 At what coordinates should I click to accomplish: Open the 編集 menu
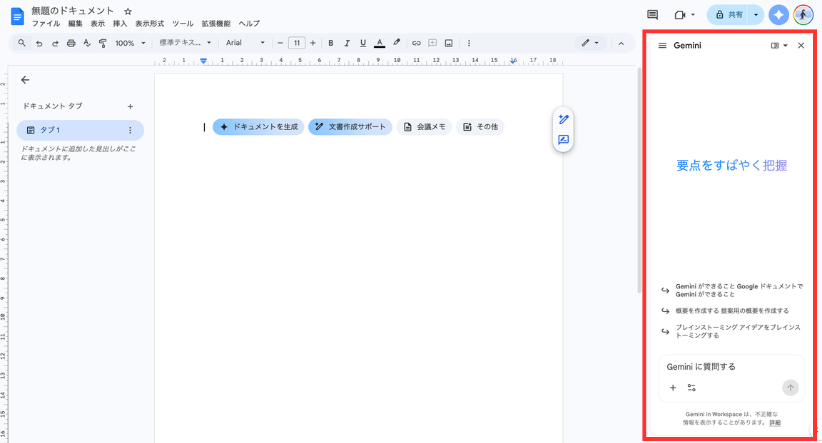coord(75,24)
